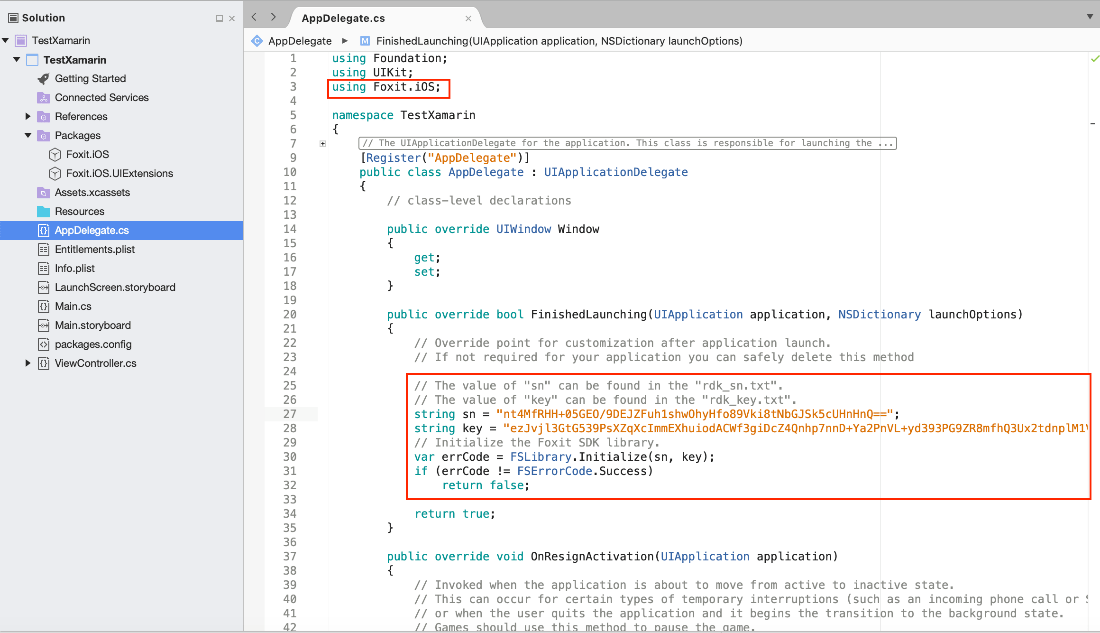The image size is (1100, 633).
Task: Navigate forward with the right arrow
Action: (x=273, y=17)
